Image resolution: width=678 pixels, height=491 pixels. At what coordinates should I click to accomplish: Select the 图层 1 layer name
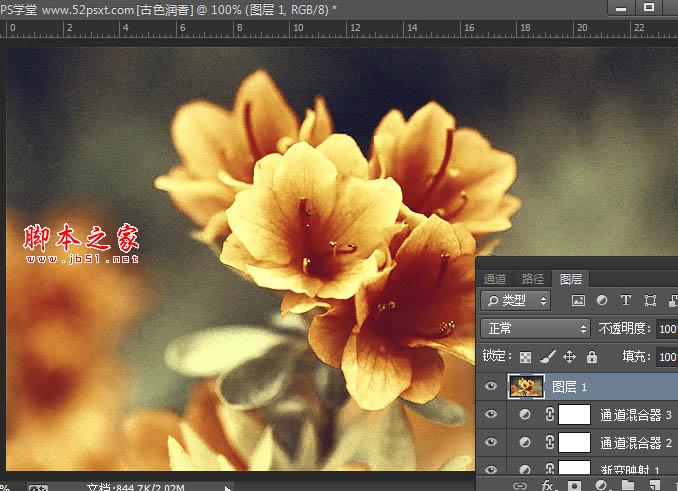tap(569, 387)
